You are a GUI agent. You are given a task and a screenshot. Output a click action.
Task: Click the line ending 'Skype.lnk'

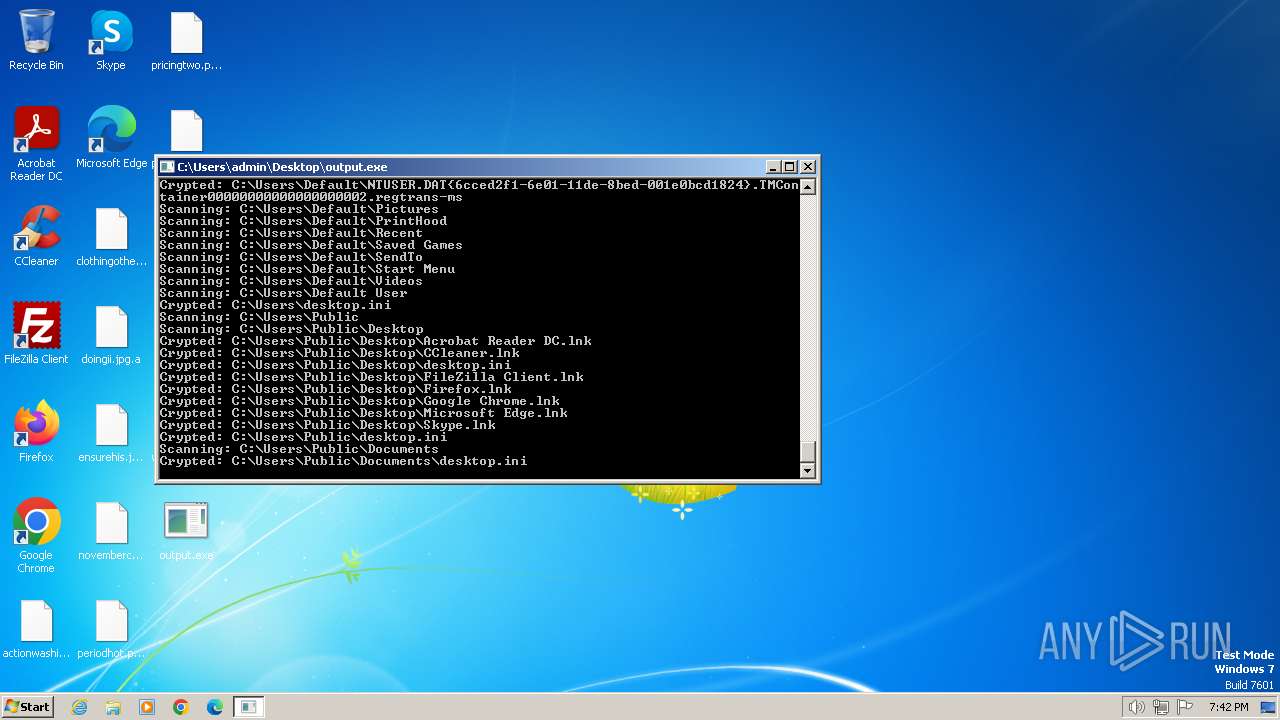(327, 425)
